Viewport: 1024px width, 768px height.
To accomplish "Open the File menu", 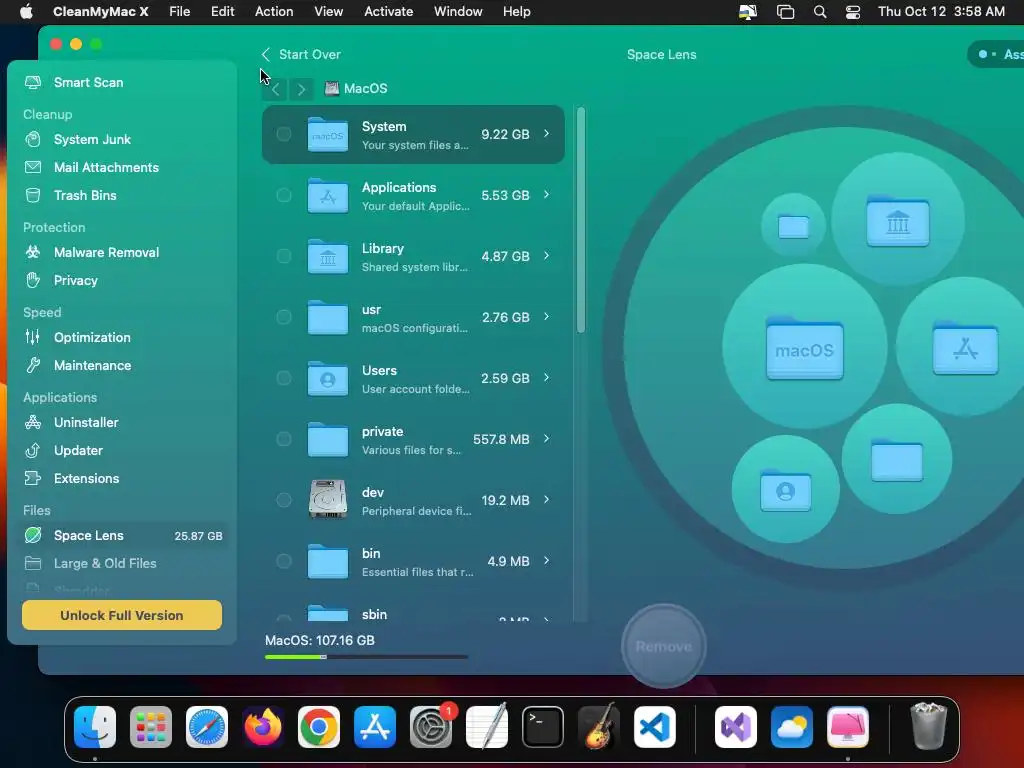I will (x=180, y=12).
